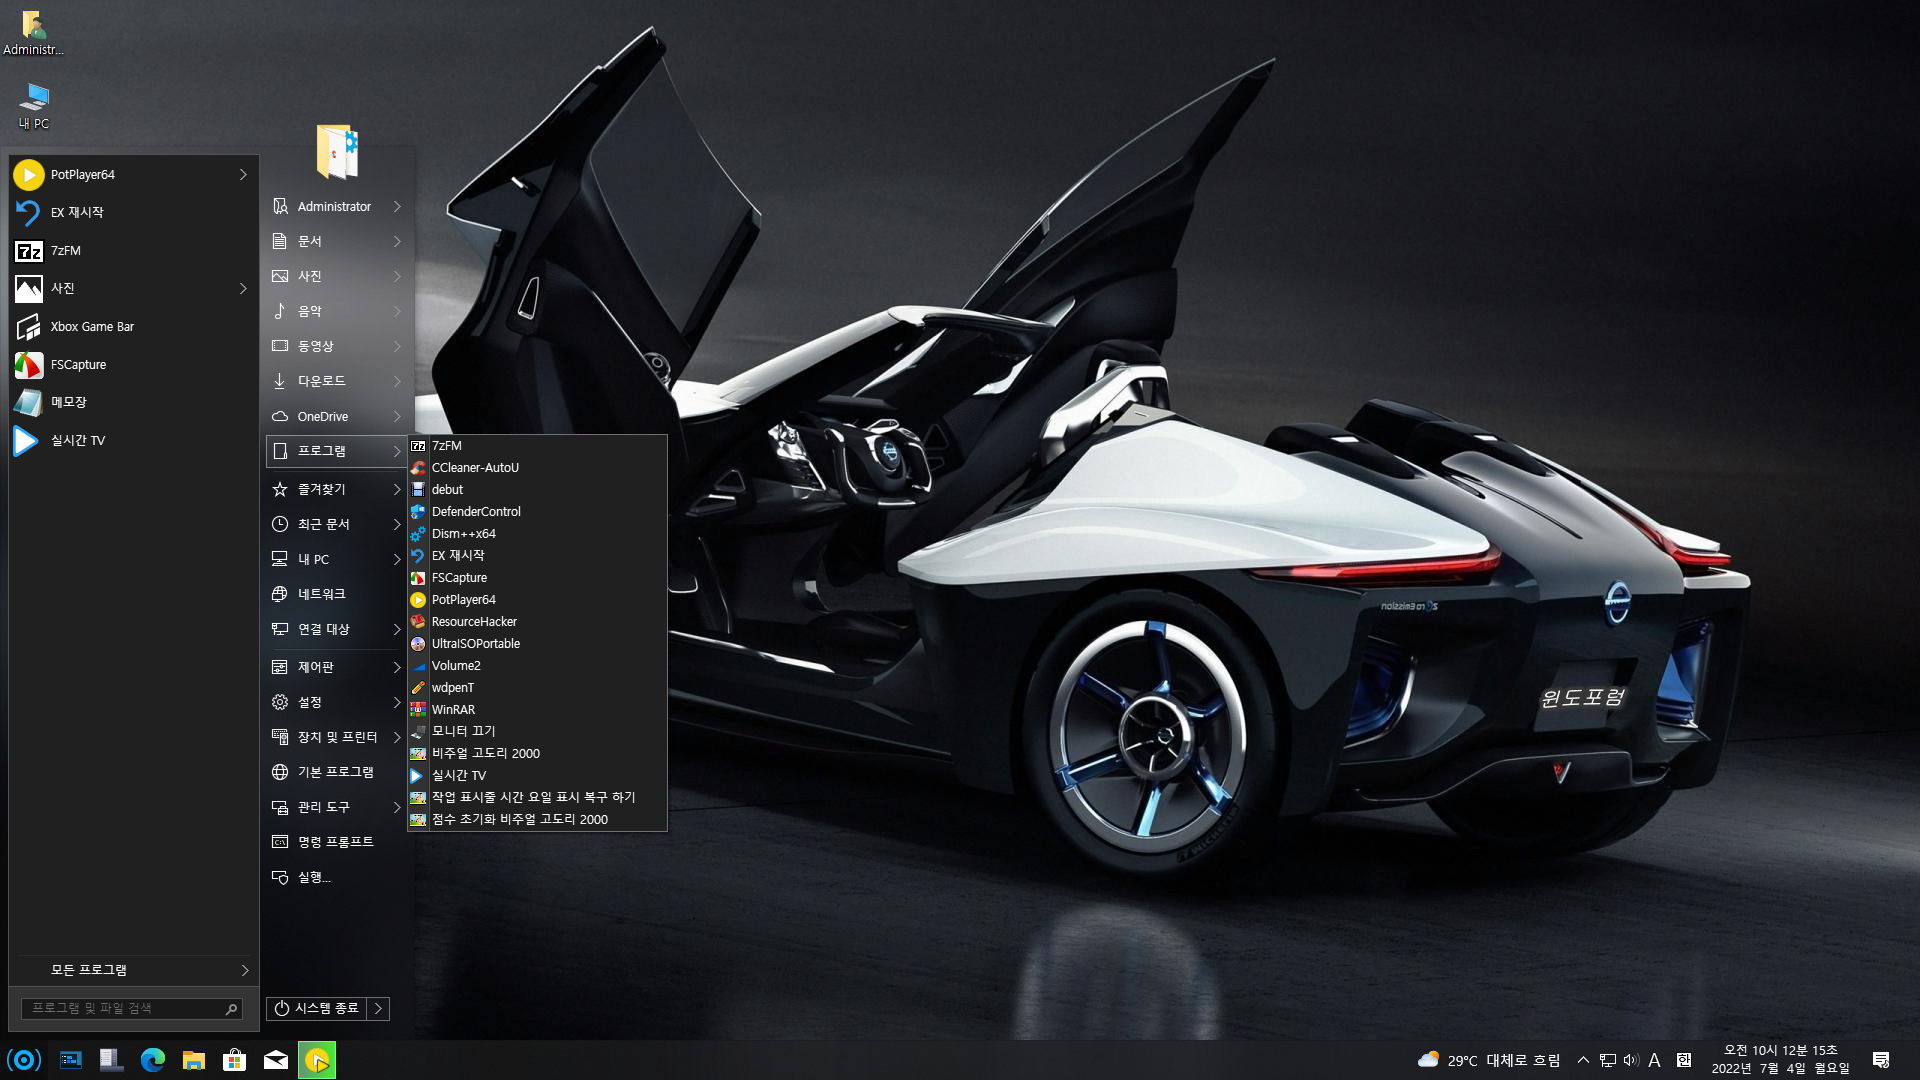Open weather widget showing 29°C
The width and height of the screenshot is (1920, 1080).
pyautogui.click(x=1488, y=1060)
